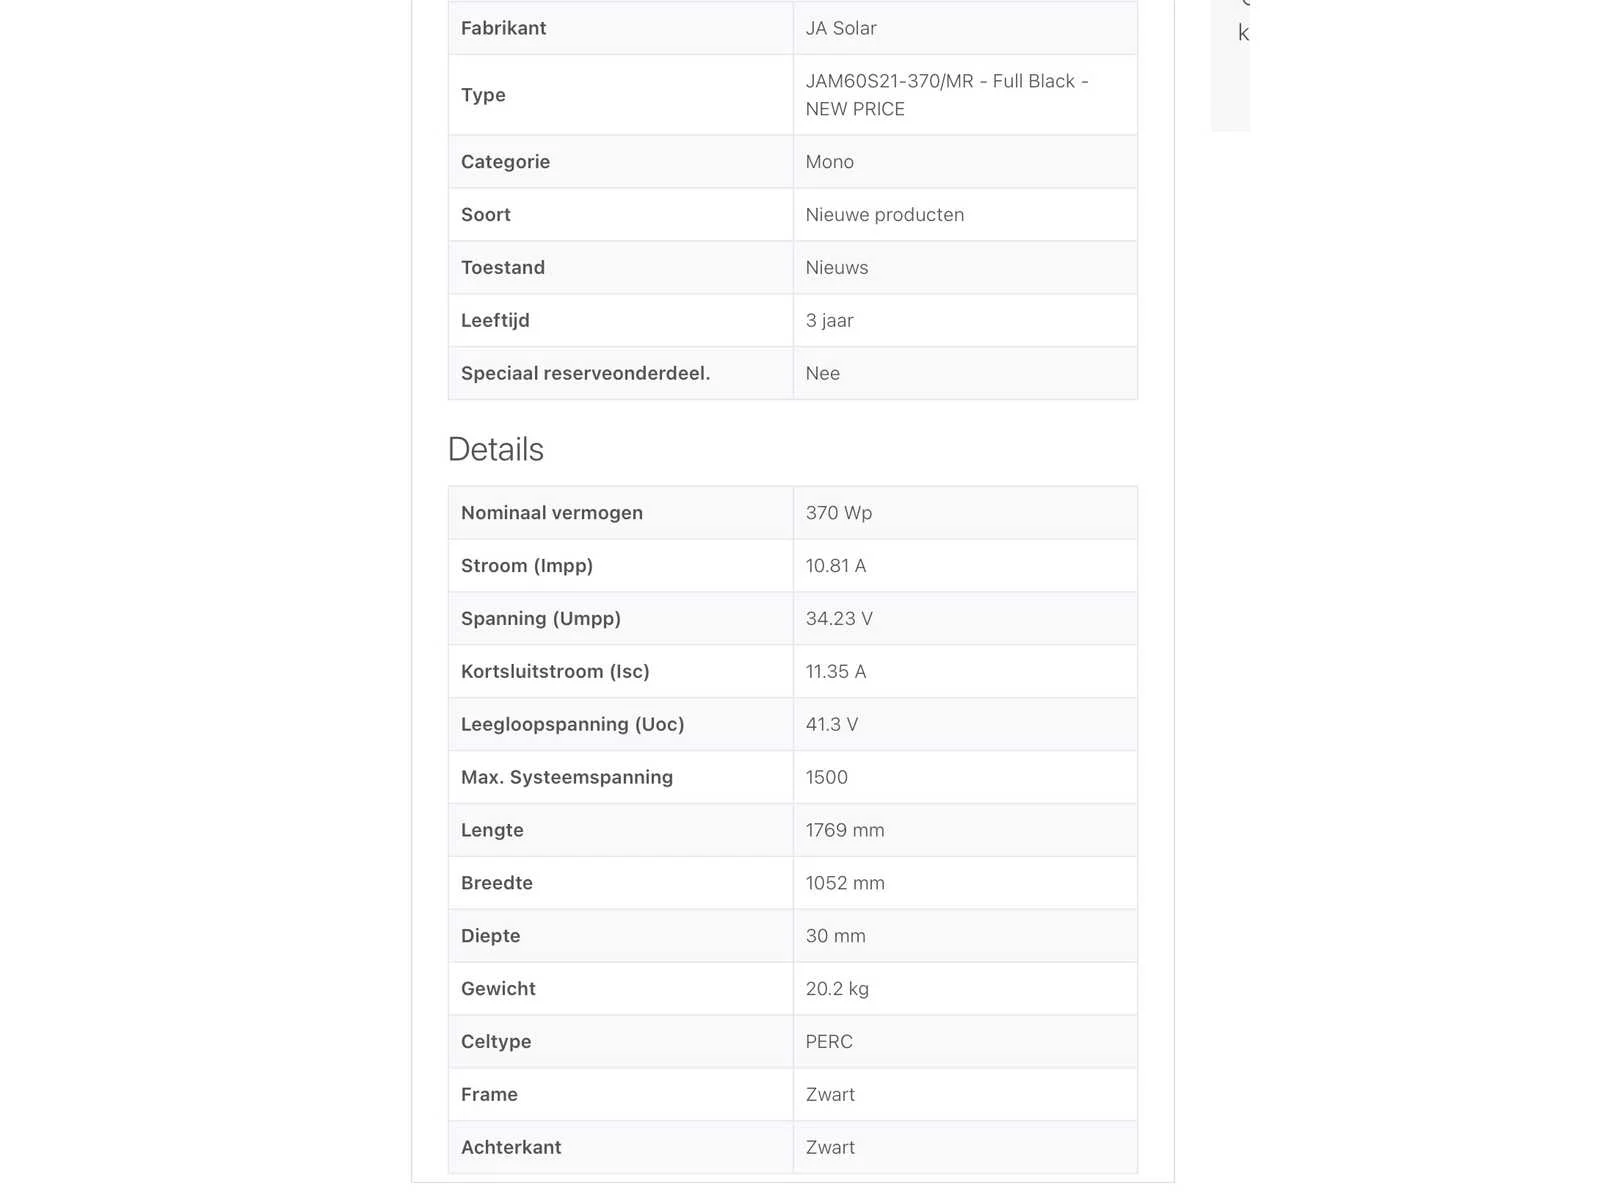Screen dimensions: 1600x1200
Task: Select the Stroom (Impp) label
Action: point(527,566)
